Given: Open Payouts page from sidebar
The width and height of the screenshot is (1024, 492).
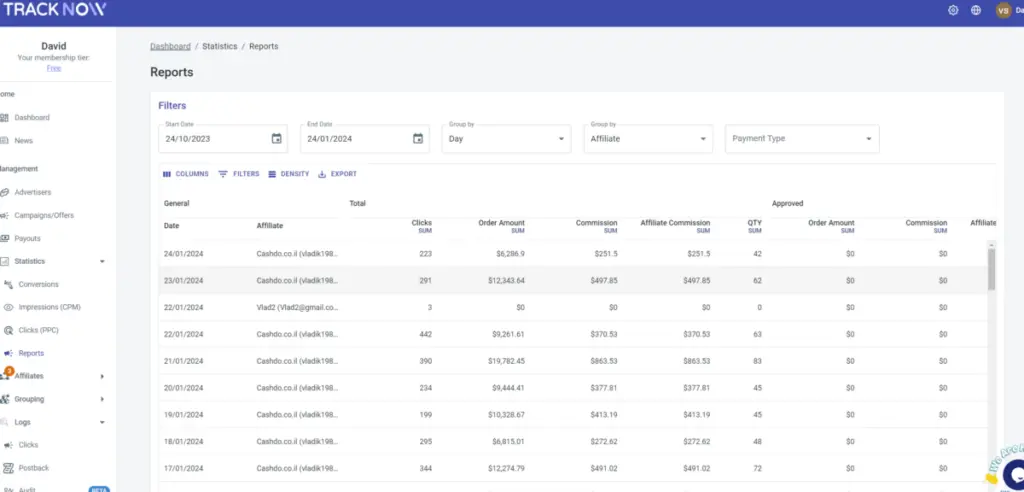Looking at the screenshot, I should tap(27, 238).
